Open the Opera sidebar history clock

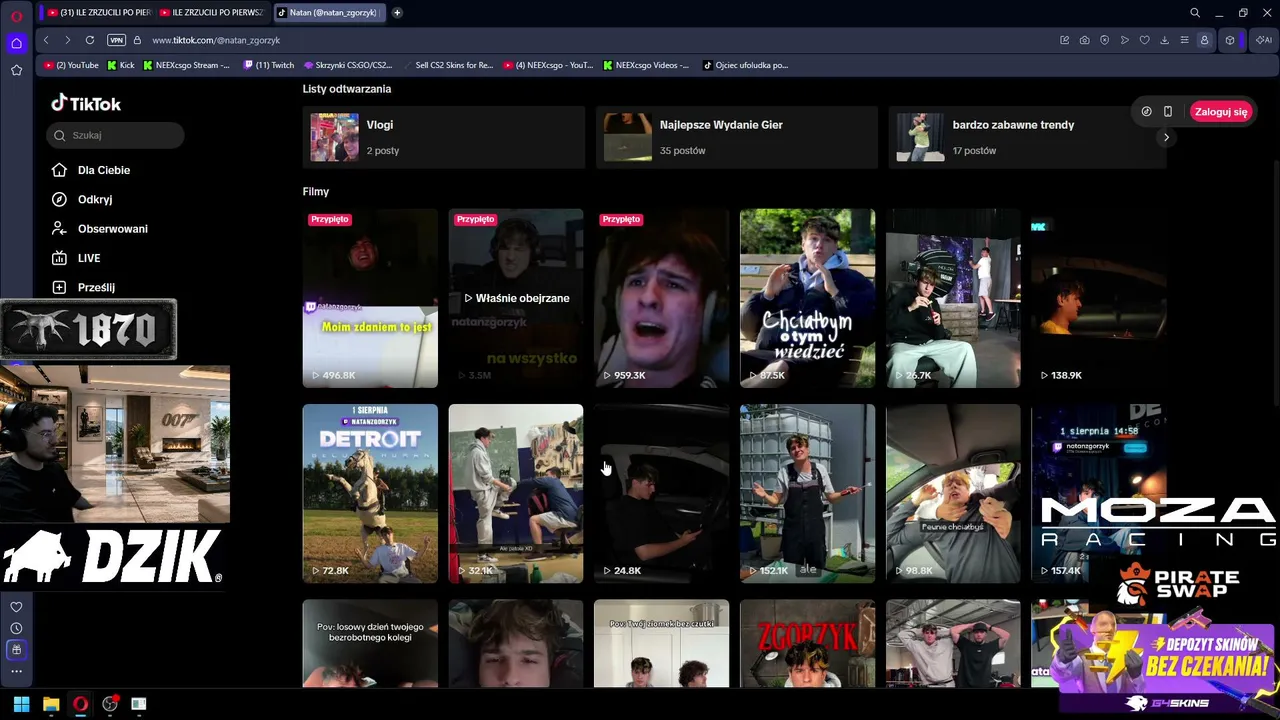click(16, 628)
